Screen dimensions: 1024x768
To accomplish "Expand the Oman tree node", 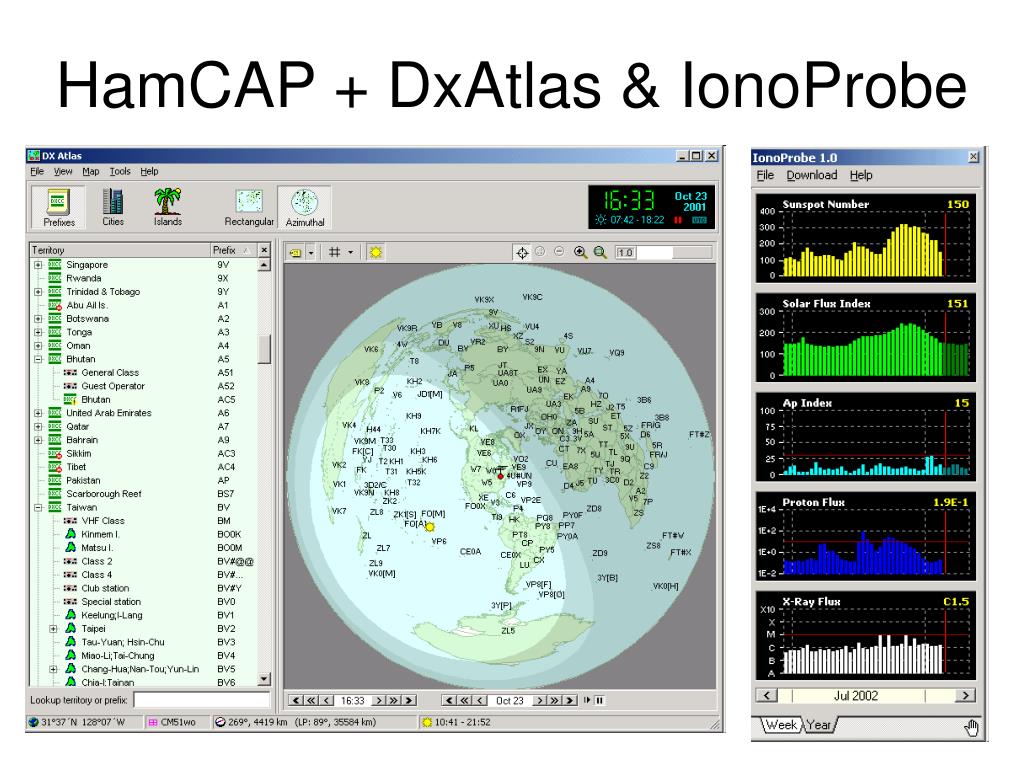I will click(38, 346).
